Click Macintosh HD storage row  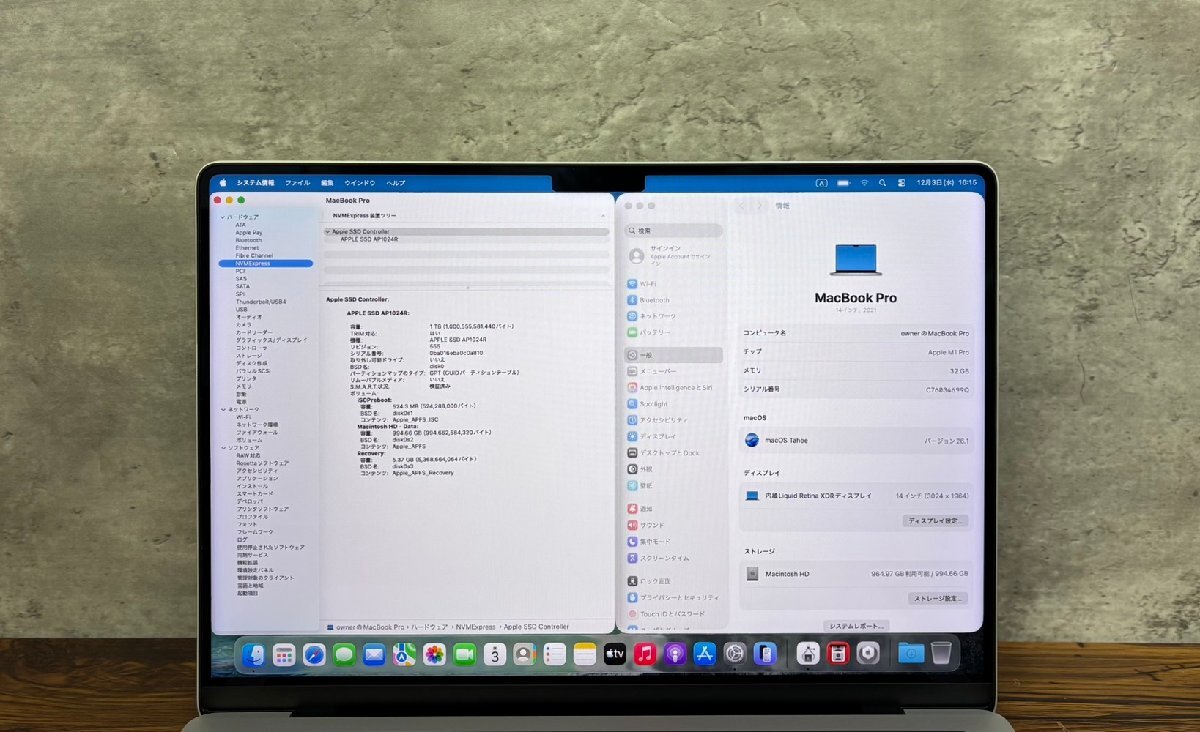tap(857, 574)
